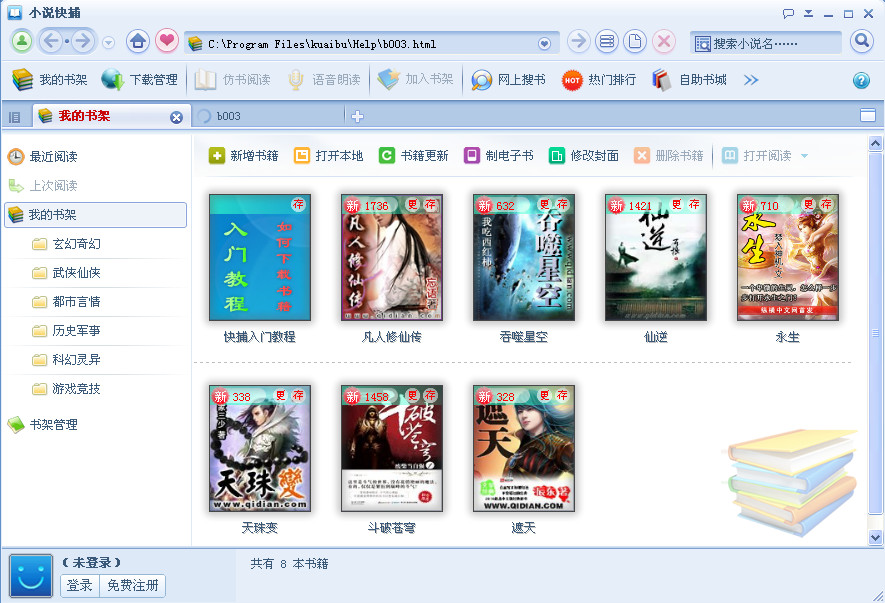Open 下载管理 download manager
Screen dimensions: 885x603
pyautogui.click(x=140, y=80)
